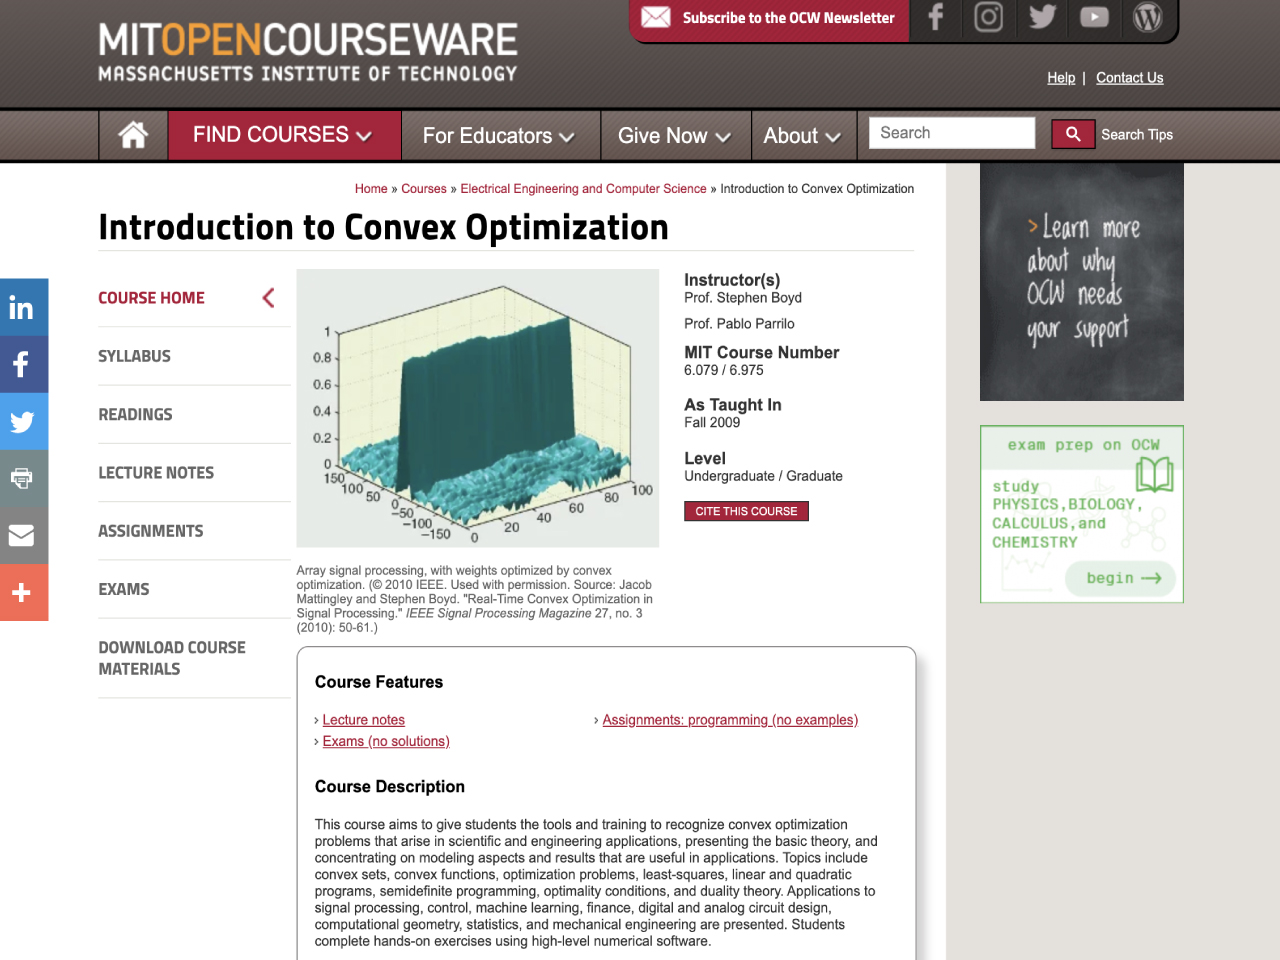This screenshot has height=960, width=1280.
Task: Open Download Course Materials
Action: pos(172,658)
